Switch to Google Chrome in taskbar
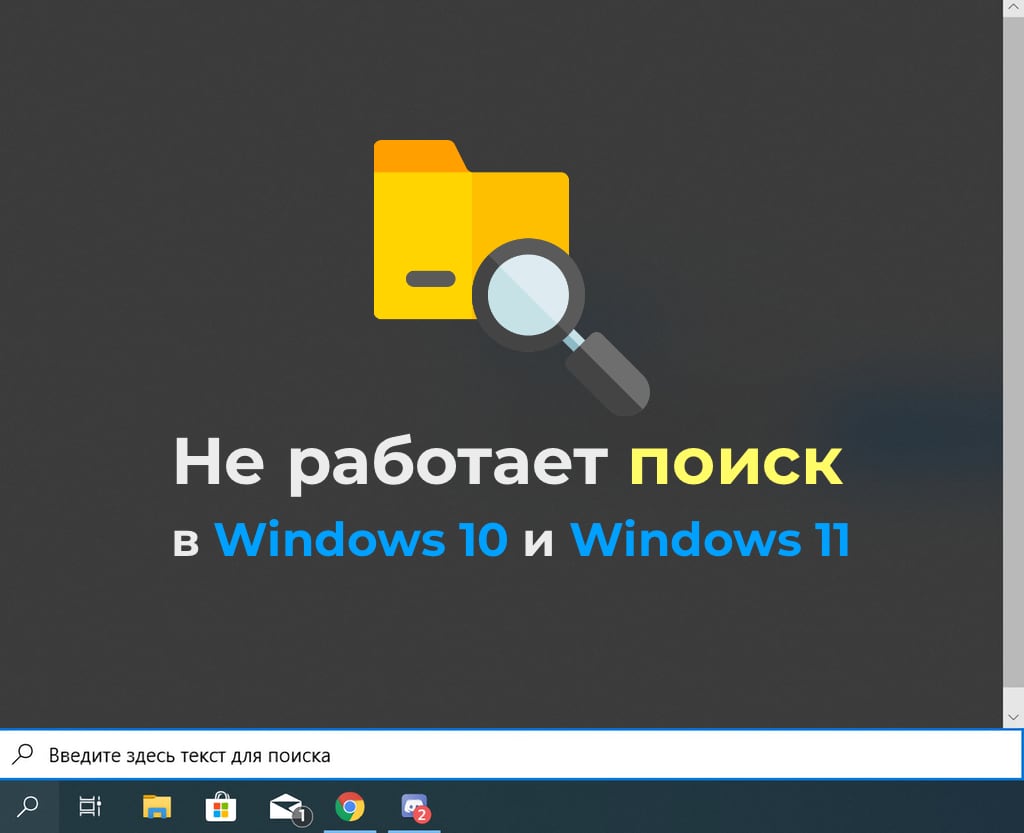 (350, 808)
